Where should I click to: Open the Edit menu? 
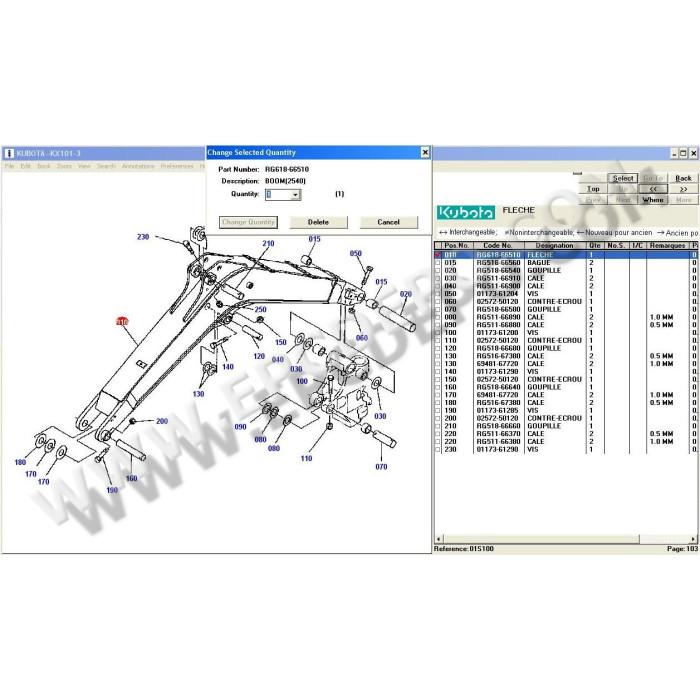coord(25,166)
